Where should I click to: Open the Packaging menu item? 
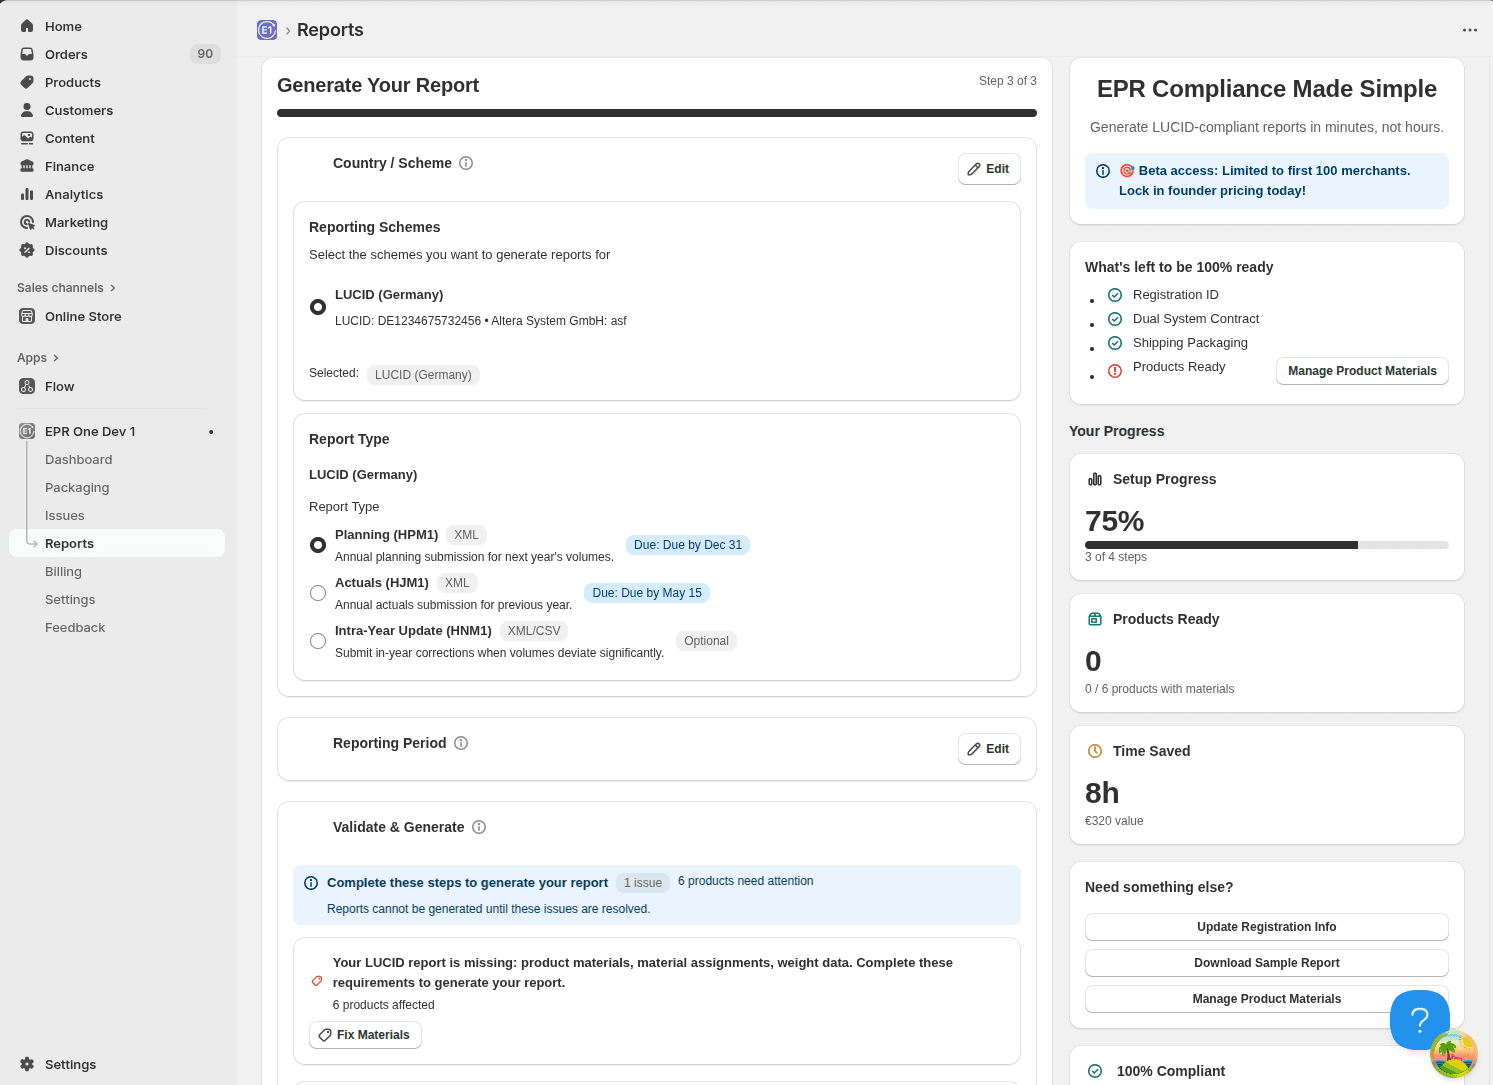(x=77, y=488)
